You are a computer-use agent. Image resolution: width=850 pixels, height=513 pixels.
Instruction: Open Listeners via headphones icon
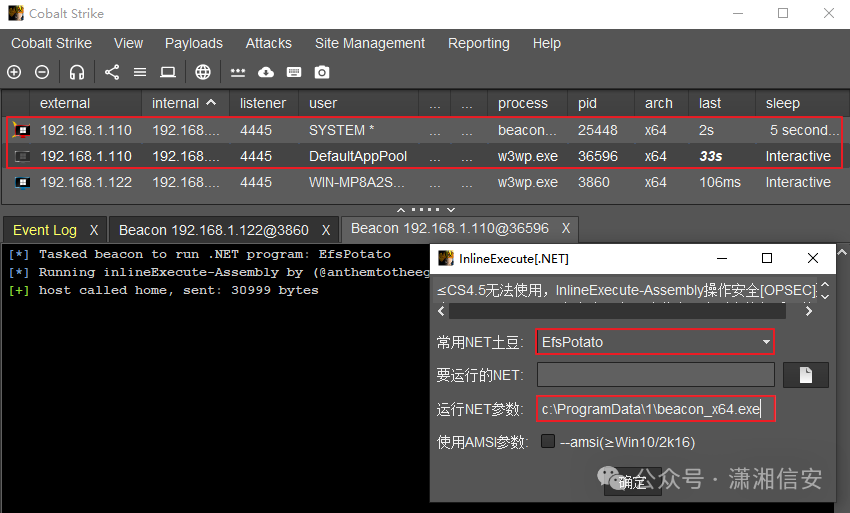[x=77, y=72]
